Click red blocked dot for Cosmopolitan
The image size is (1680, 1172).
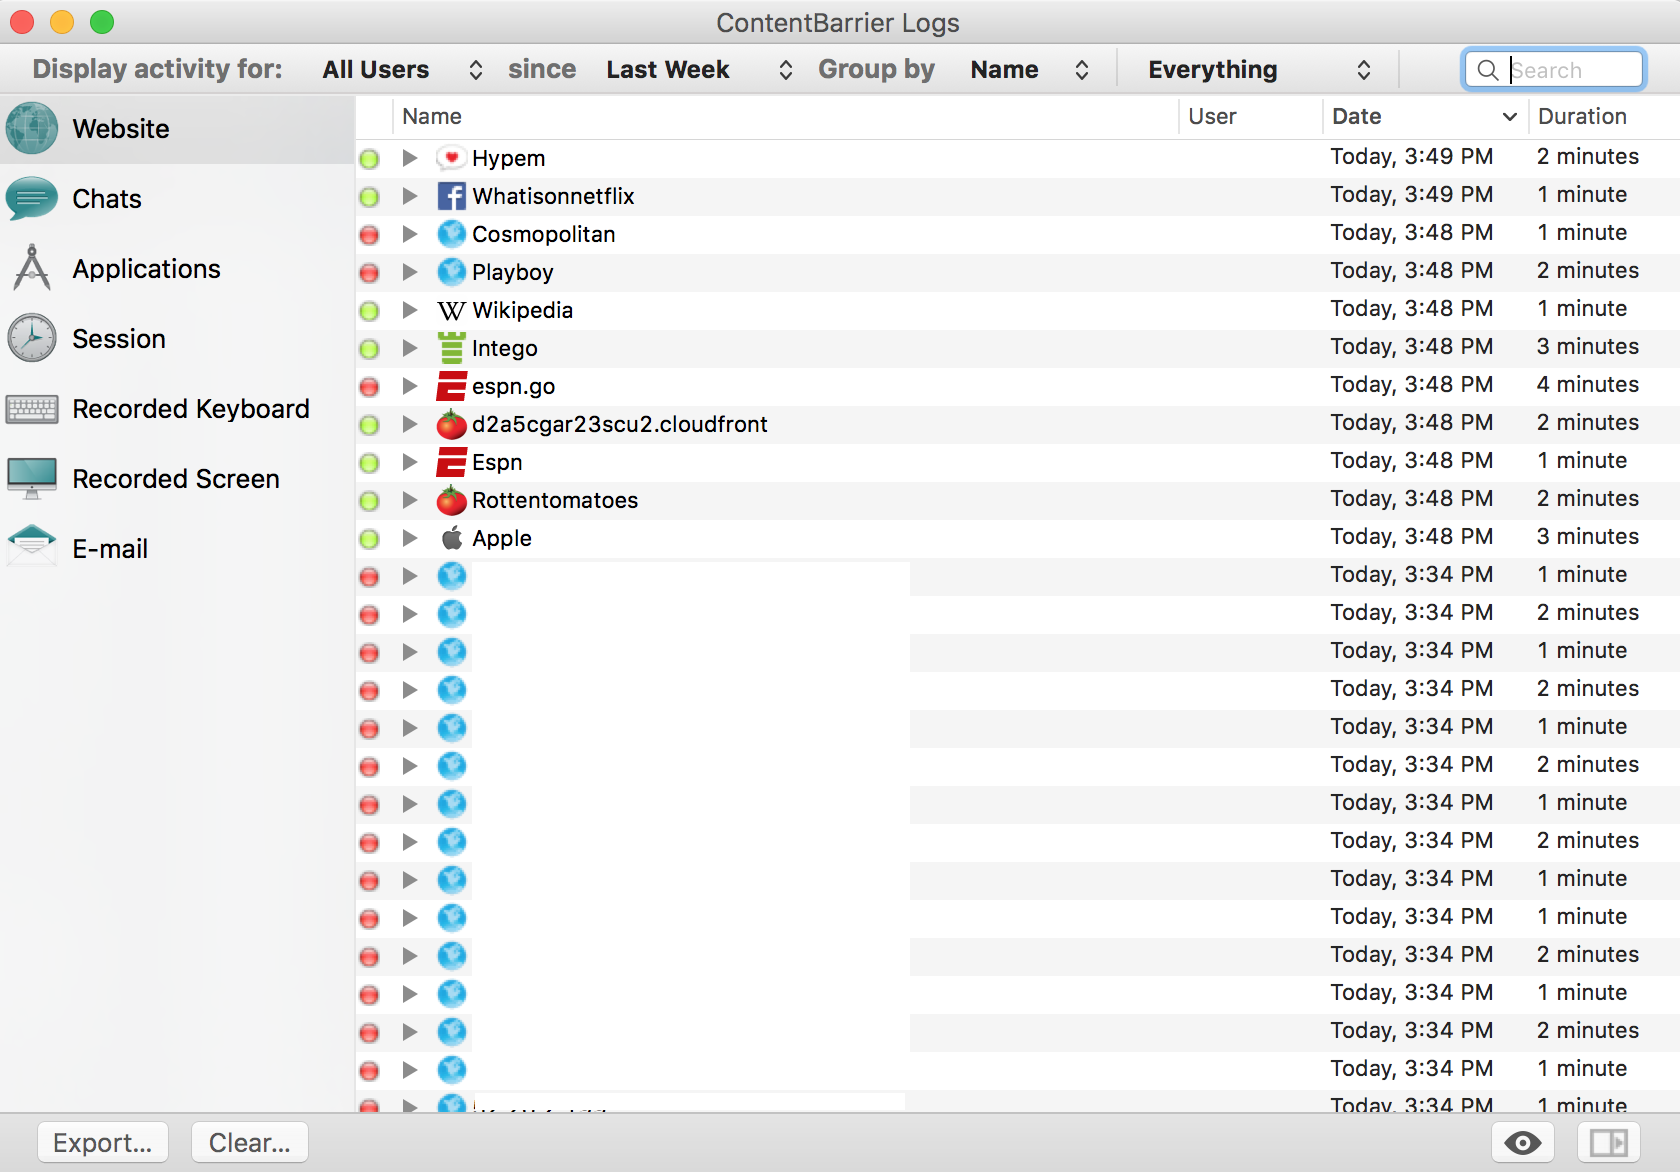369,235
